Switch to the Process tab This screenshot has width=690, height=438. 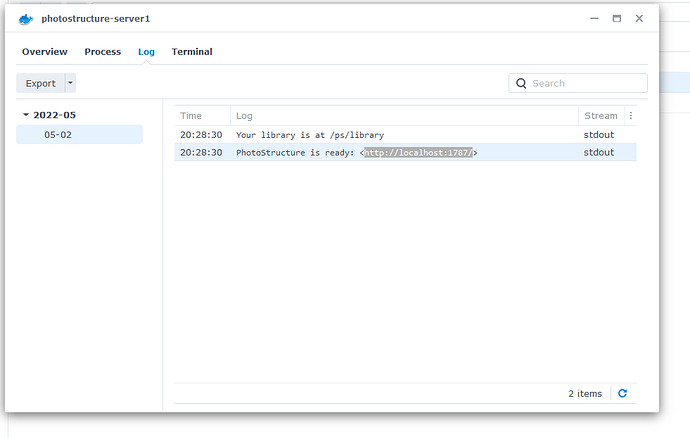click(103, 52)
